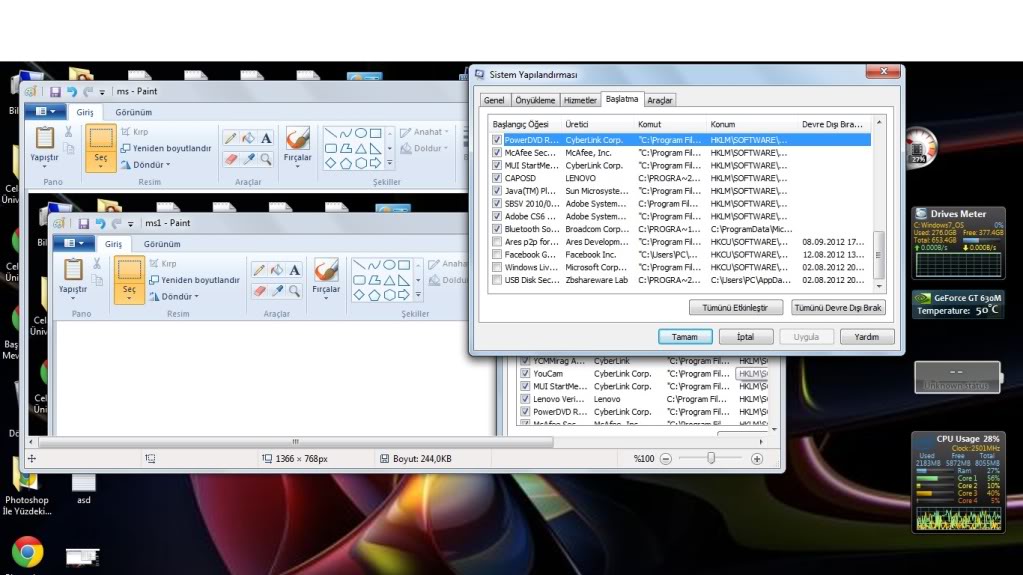The width and height of the screenshot is (1023, 575).
Task: Click the Seç selection rectangle in ms - Paint
Action: tap(100, 138)
